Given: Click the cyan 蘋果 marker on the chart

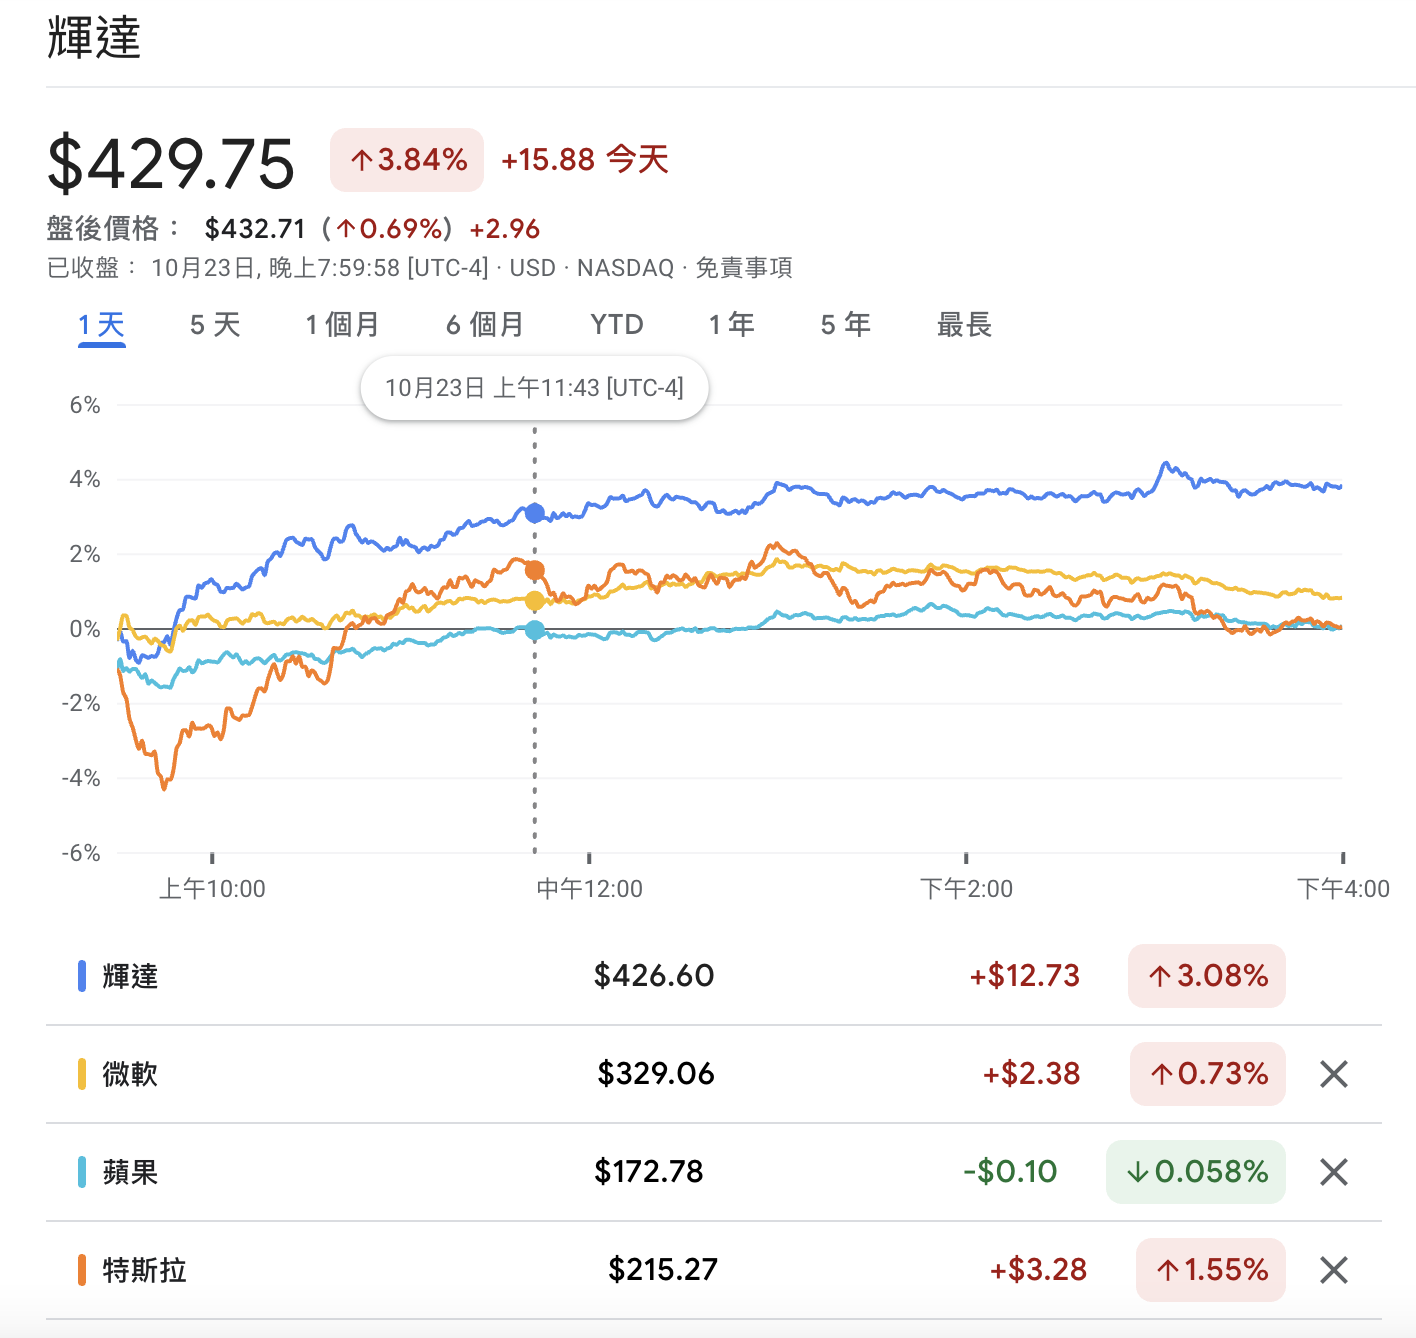Looking at the screenshot, I should pyautogui.click(x=535, y=630).
